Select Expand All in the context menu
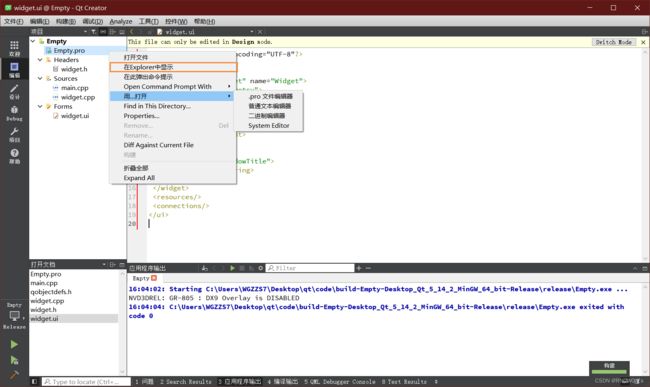Screen dimensions: 650x387 click(x=139, y=178)
